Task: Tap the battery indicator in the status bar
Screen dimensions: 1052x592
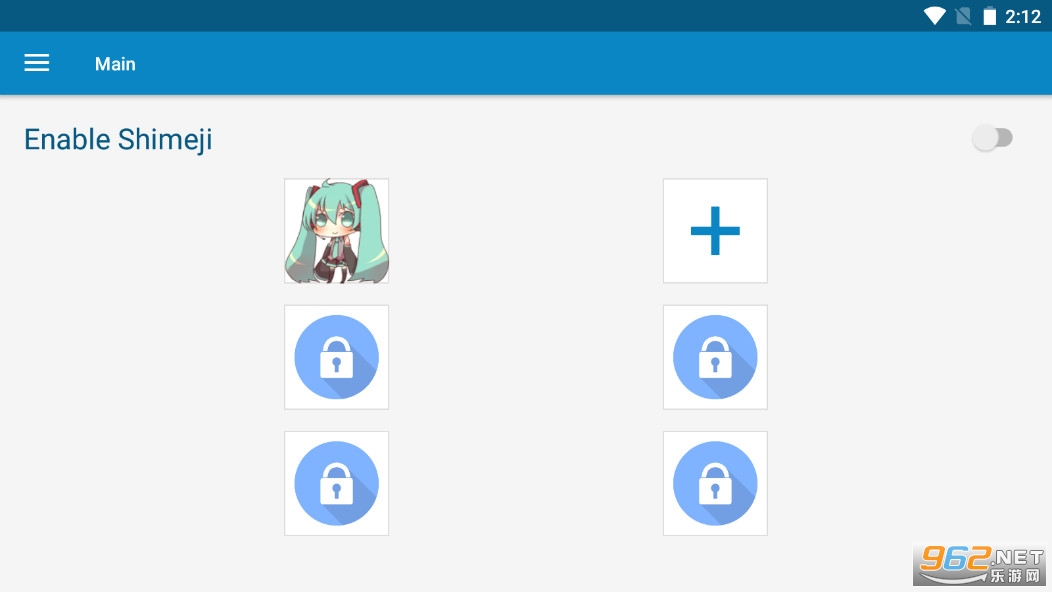Action: (990, 16)
